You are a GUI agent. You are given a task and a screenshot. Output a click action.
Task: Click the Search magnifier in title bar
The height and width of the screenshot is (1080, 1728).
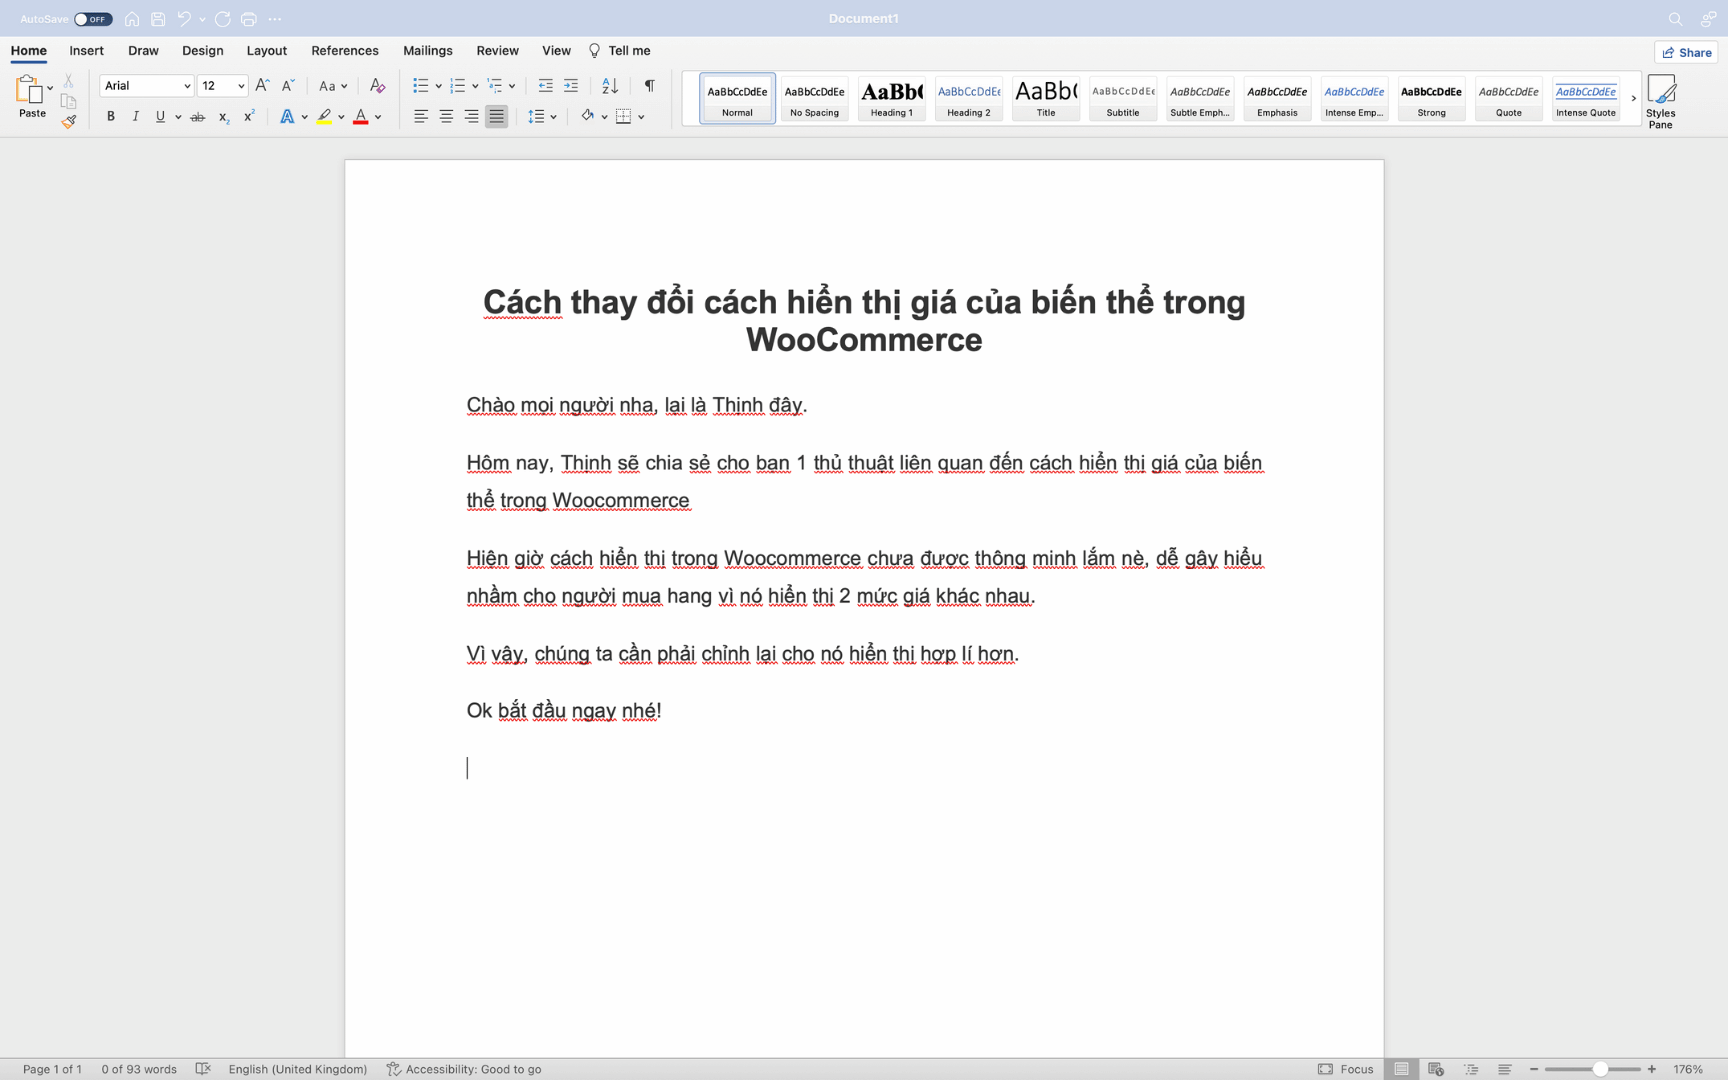[x=1675, y=19]
